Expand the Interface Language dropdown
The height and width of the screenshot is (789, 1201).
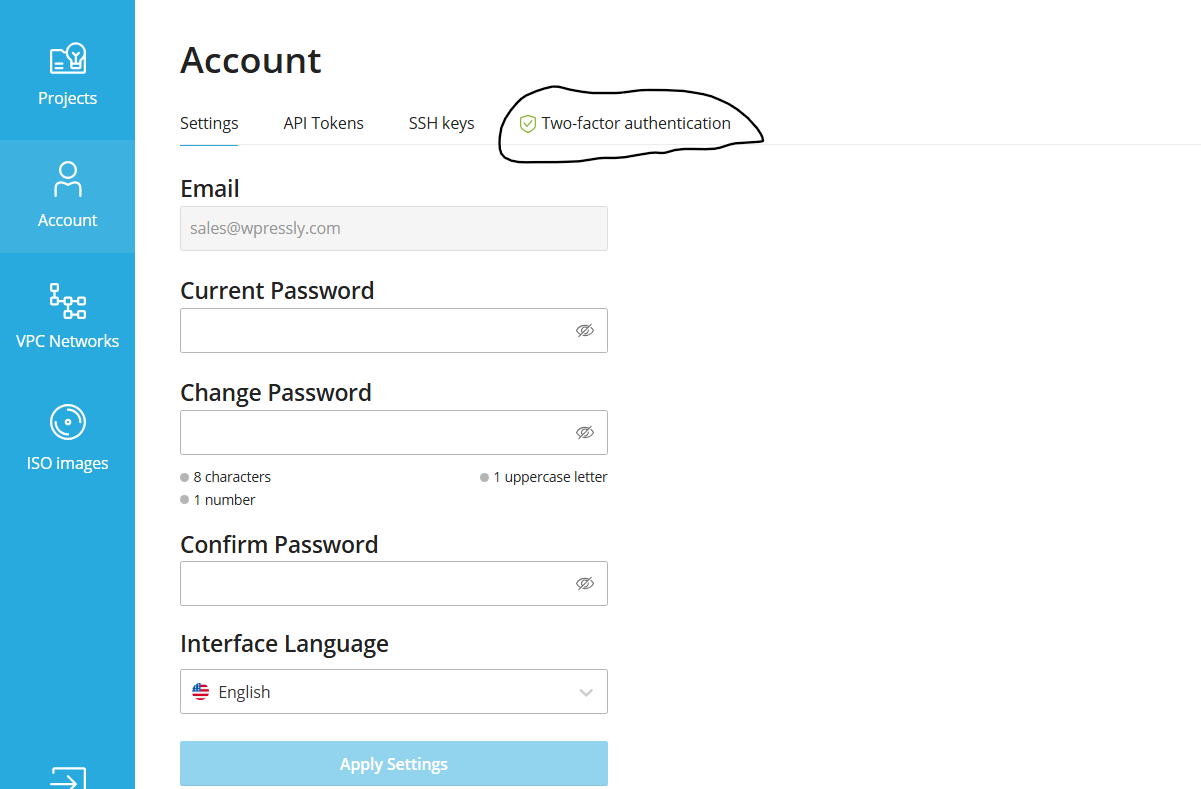click(586, 691)
